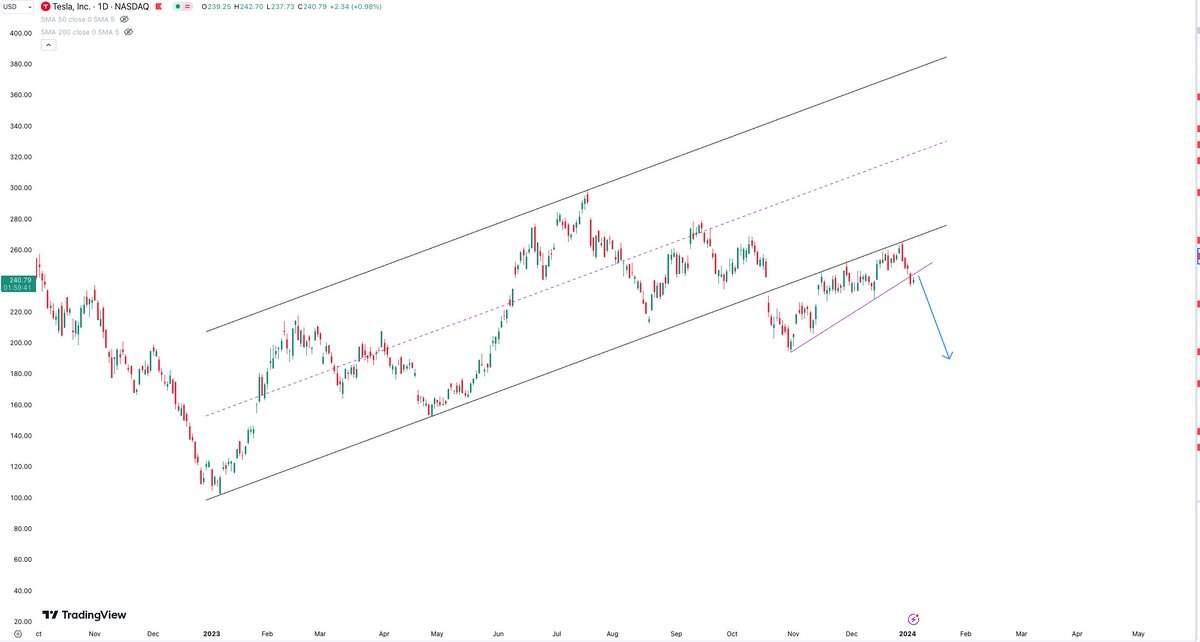This screenshot has height=642, width=1200.
Task: Click the 200.00 price axis label
Action: click(x=21, y=343)
